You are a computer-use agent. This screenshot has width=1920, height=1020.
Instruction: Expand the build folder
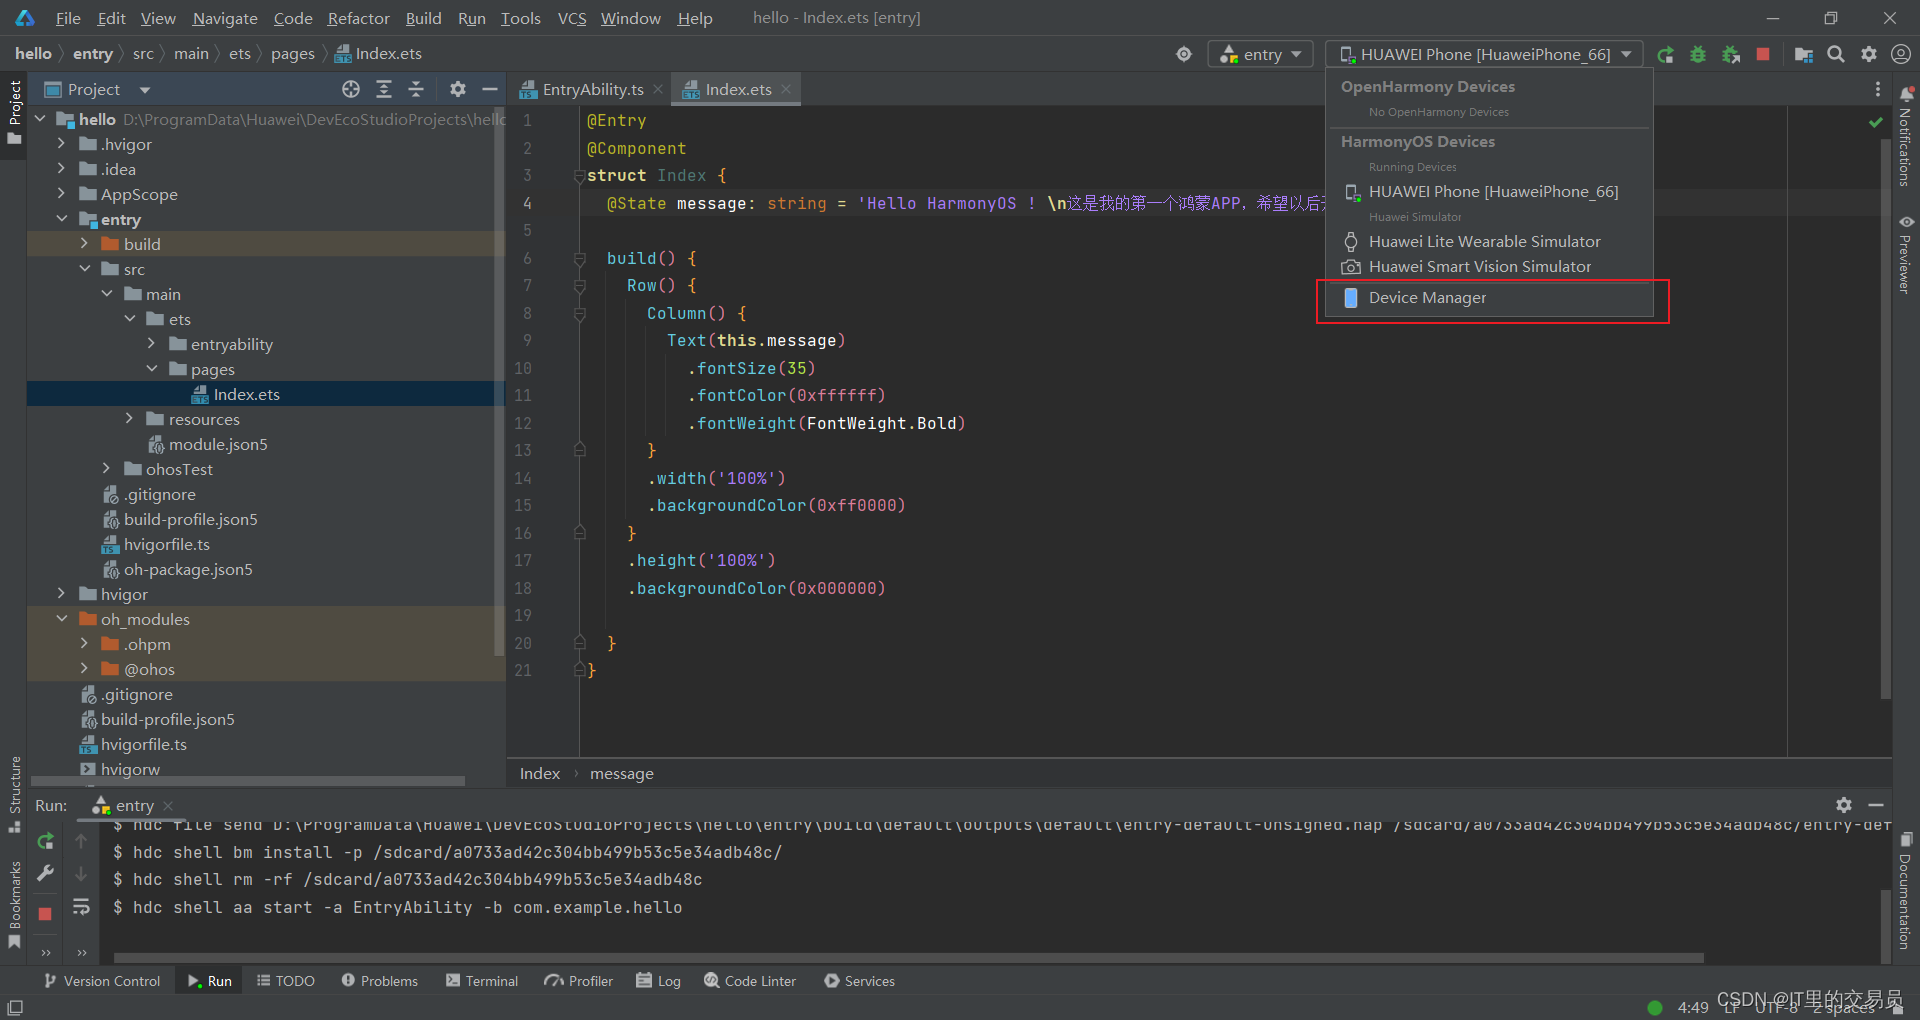[x=84, y=244]
